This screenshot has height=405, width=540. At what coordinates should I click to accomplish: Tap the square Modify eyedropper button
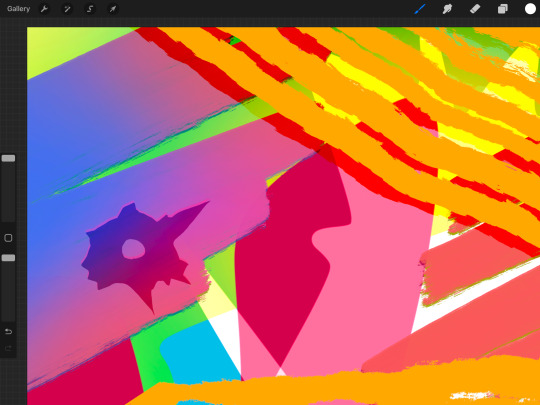coord(8,238)
